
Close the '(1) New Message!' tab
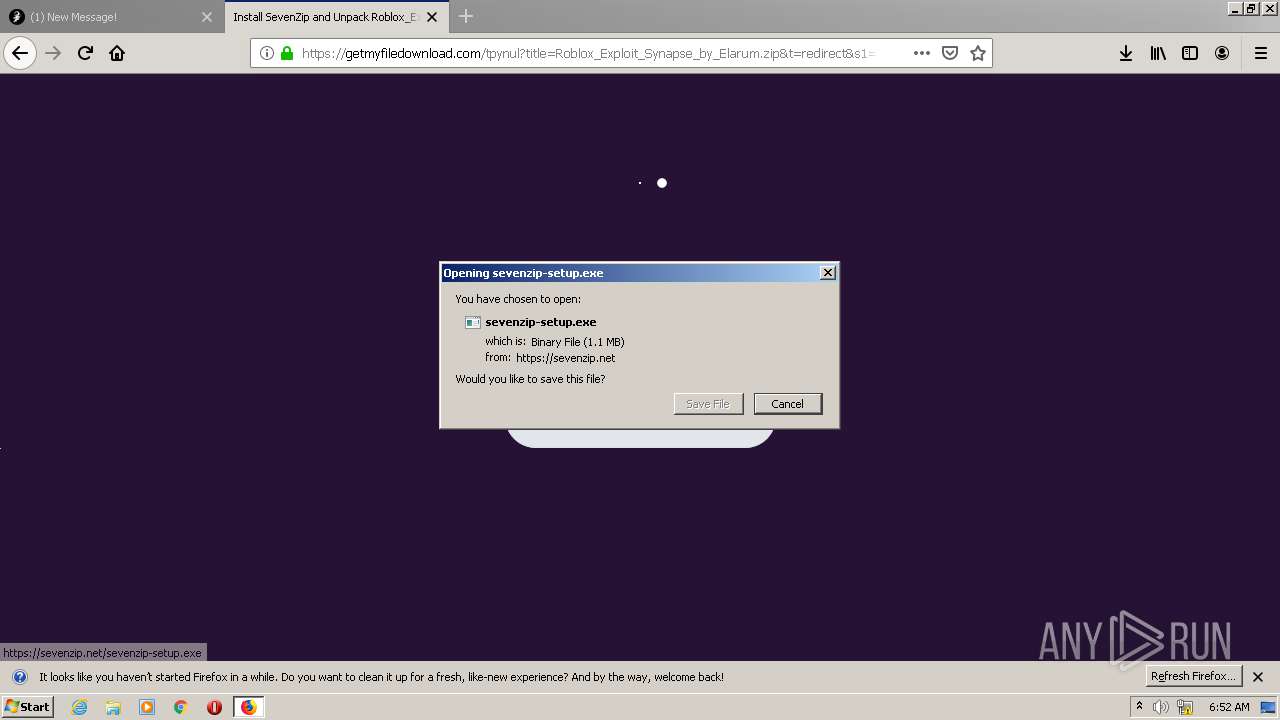pyautogui.click(x=207, y=17)
